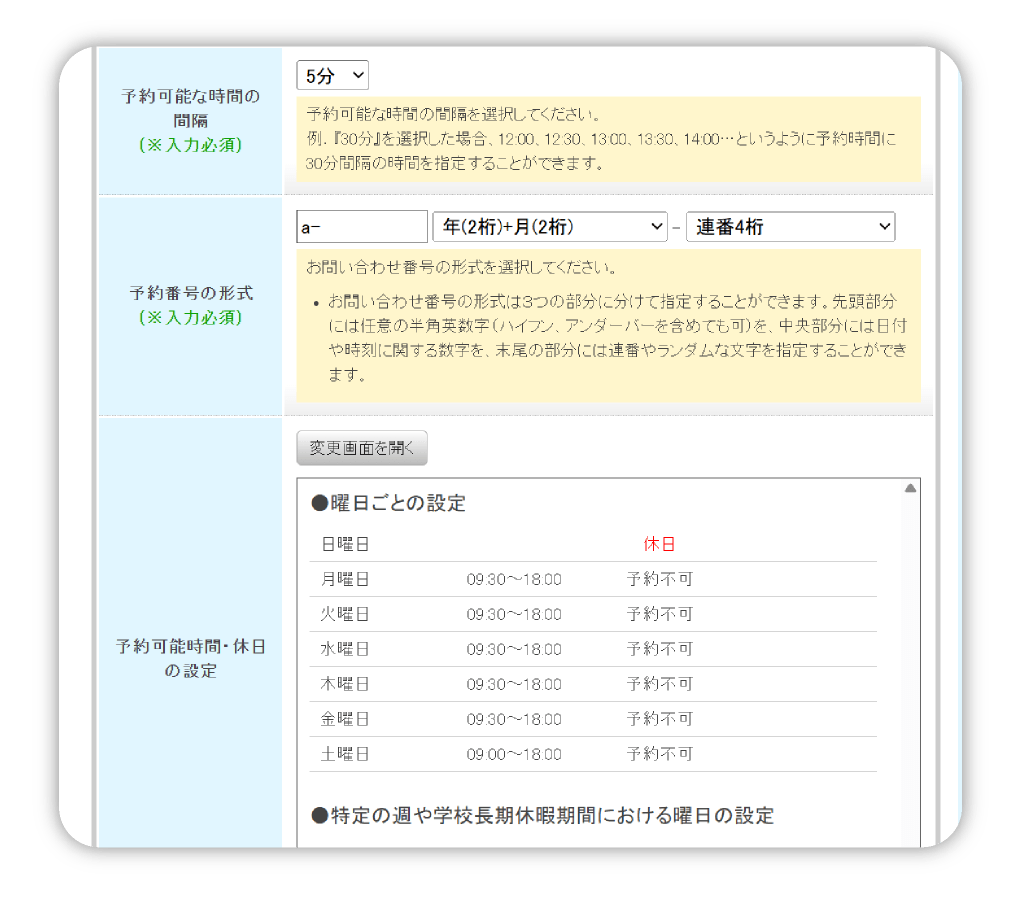Open the 5分 time interval dropdown

[332, 76]
